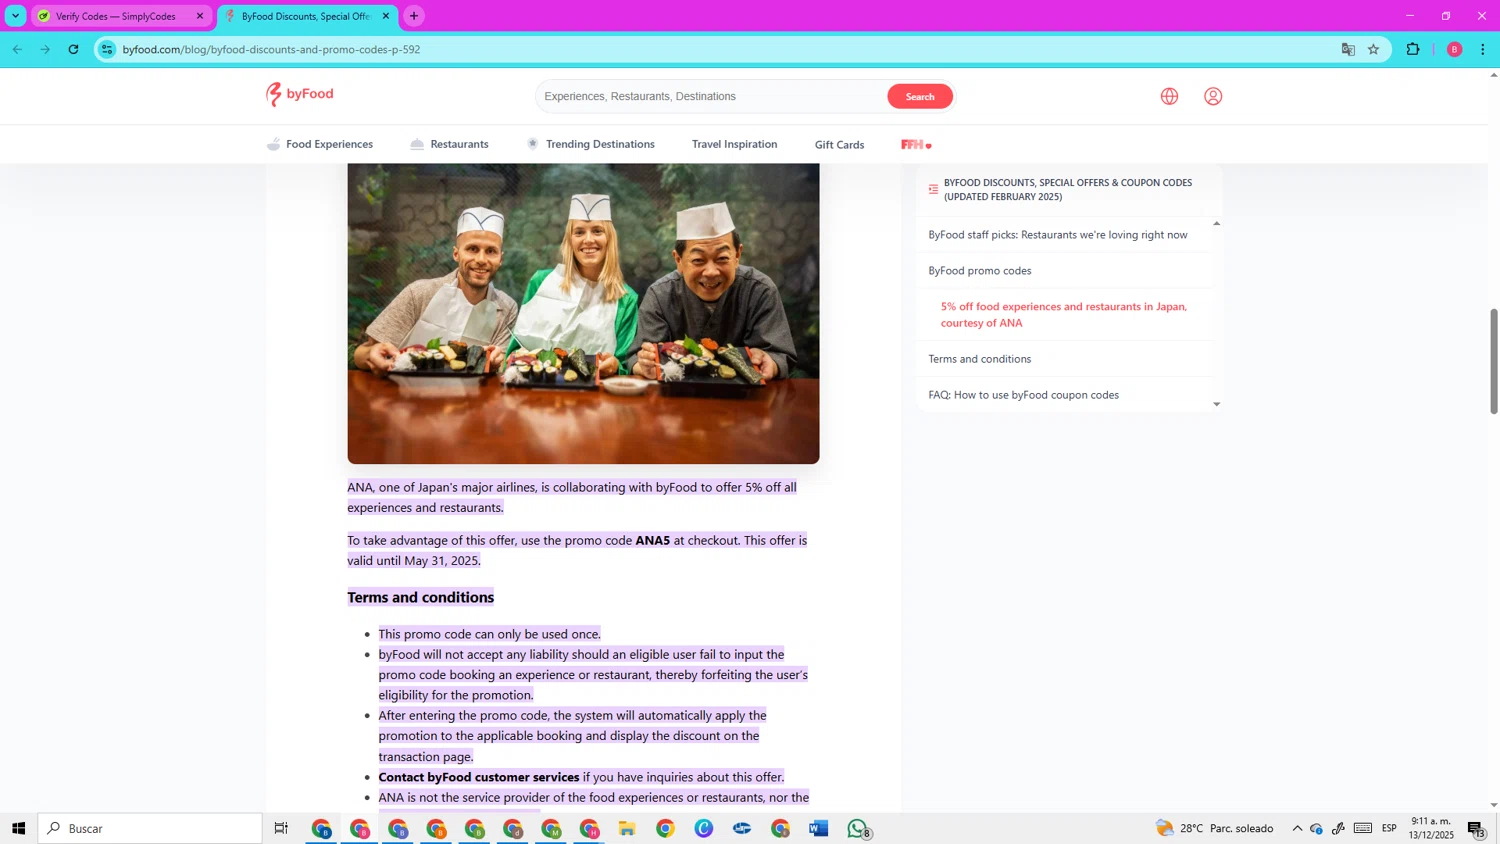This screenshot has height=844, width=1500.
Task: Open Travel Inspiration menu
Action: pyautogui.click(x=734, y=144)
